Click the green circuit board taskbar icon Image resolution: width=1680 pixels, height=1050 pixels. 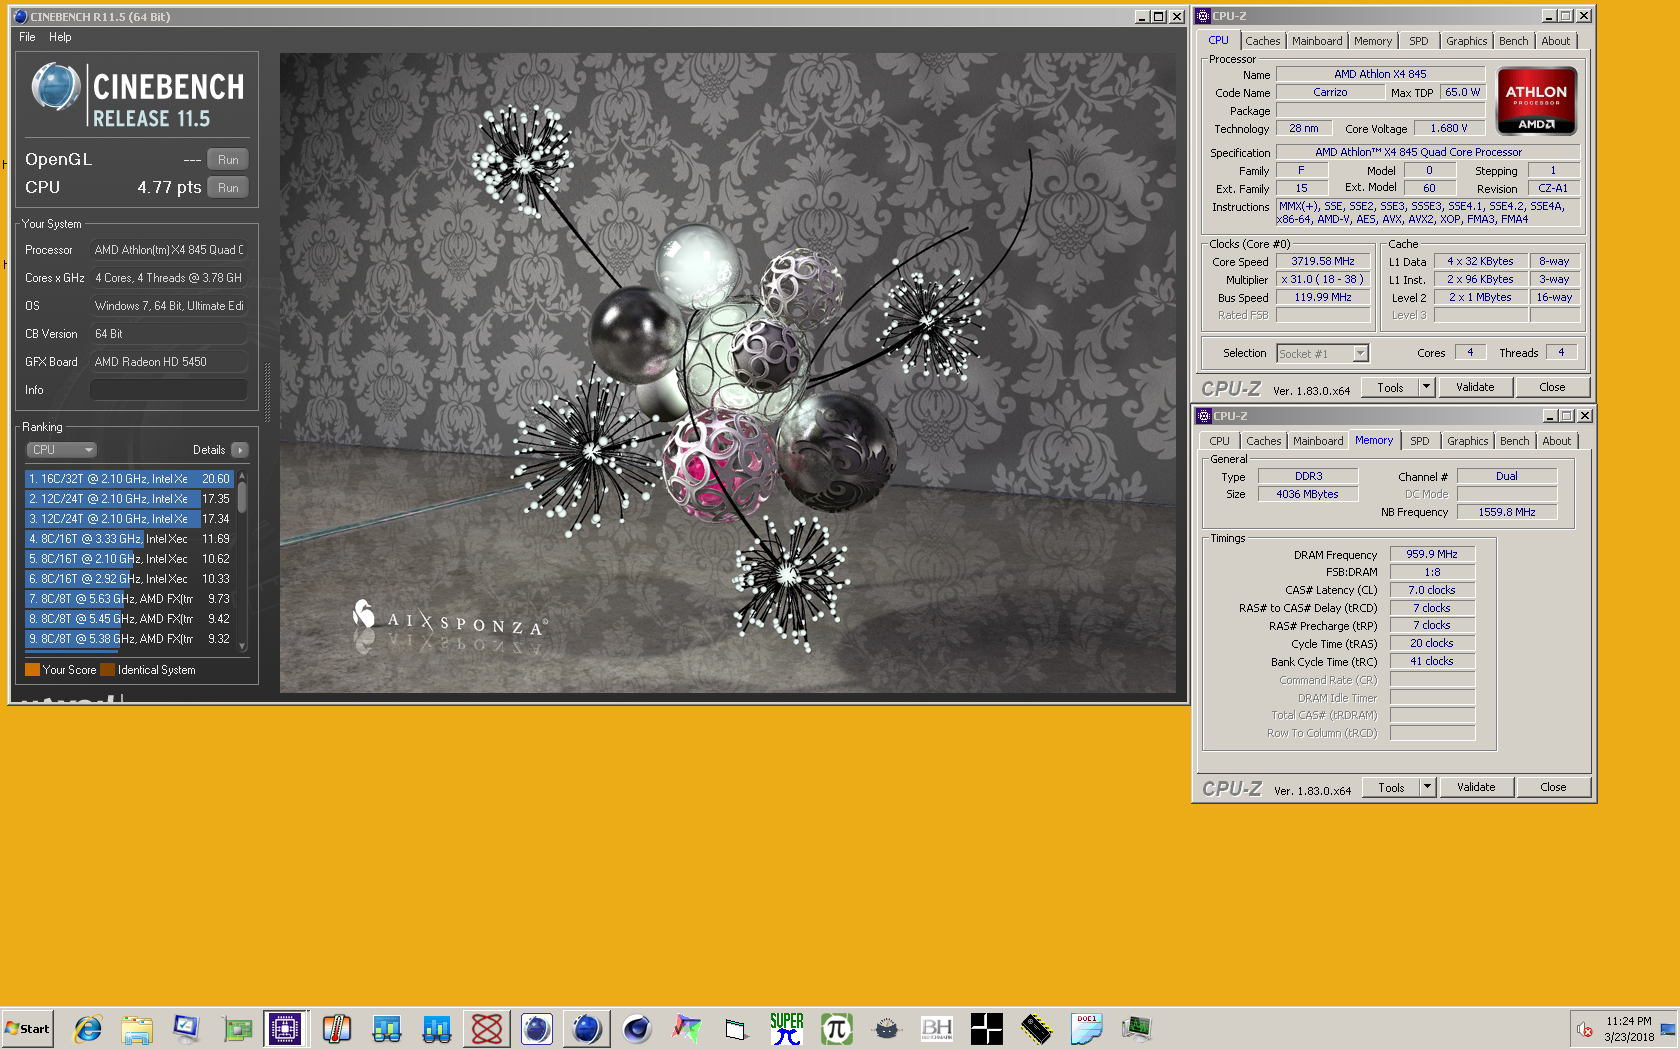tap(237, 1028)
